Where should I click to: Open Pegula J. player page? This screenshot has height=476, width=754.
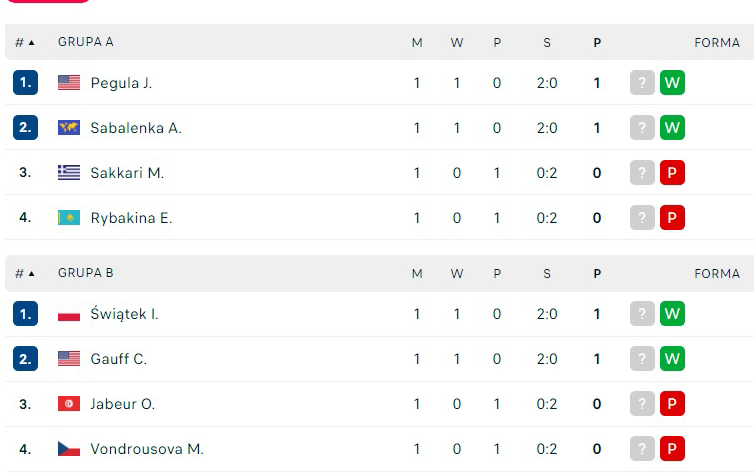(121, 83)
